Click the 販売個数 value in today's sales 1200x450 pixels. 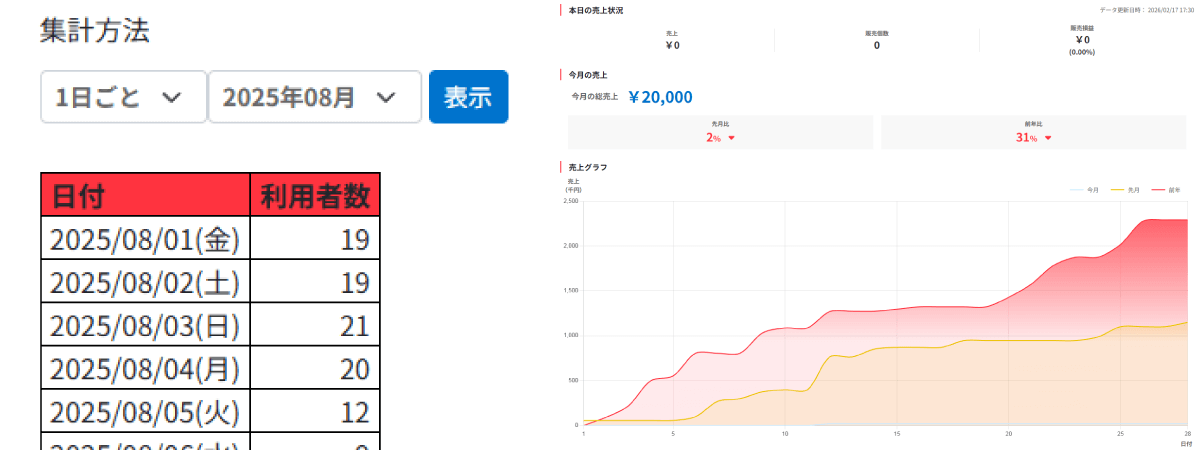(x=877, y=45)
